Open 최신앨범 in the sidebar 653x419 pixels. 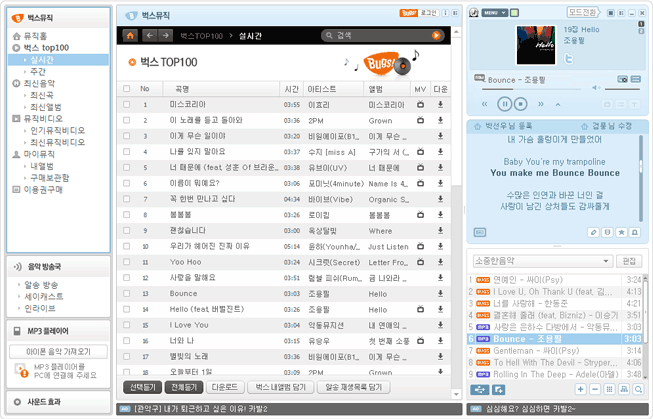point(46,107)
